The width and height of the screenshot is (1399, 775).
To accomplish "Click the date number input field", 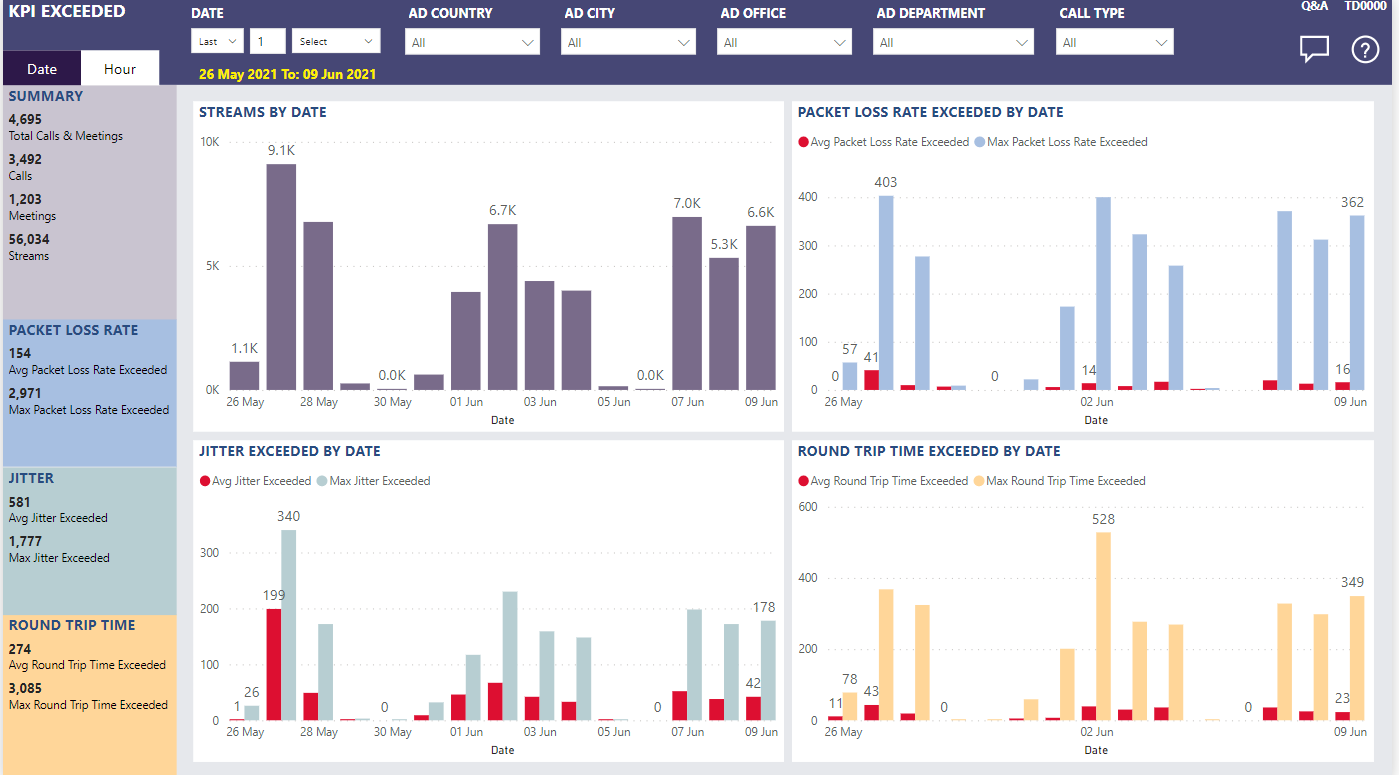I will point(267,41).
